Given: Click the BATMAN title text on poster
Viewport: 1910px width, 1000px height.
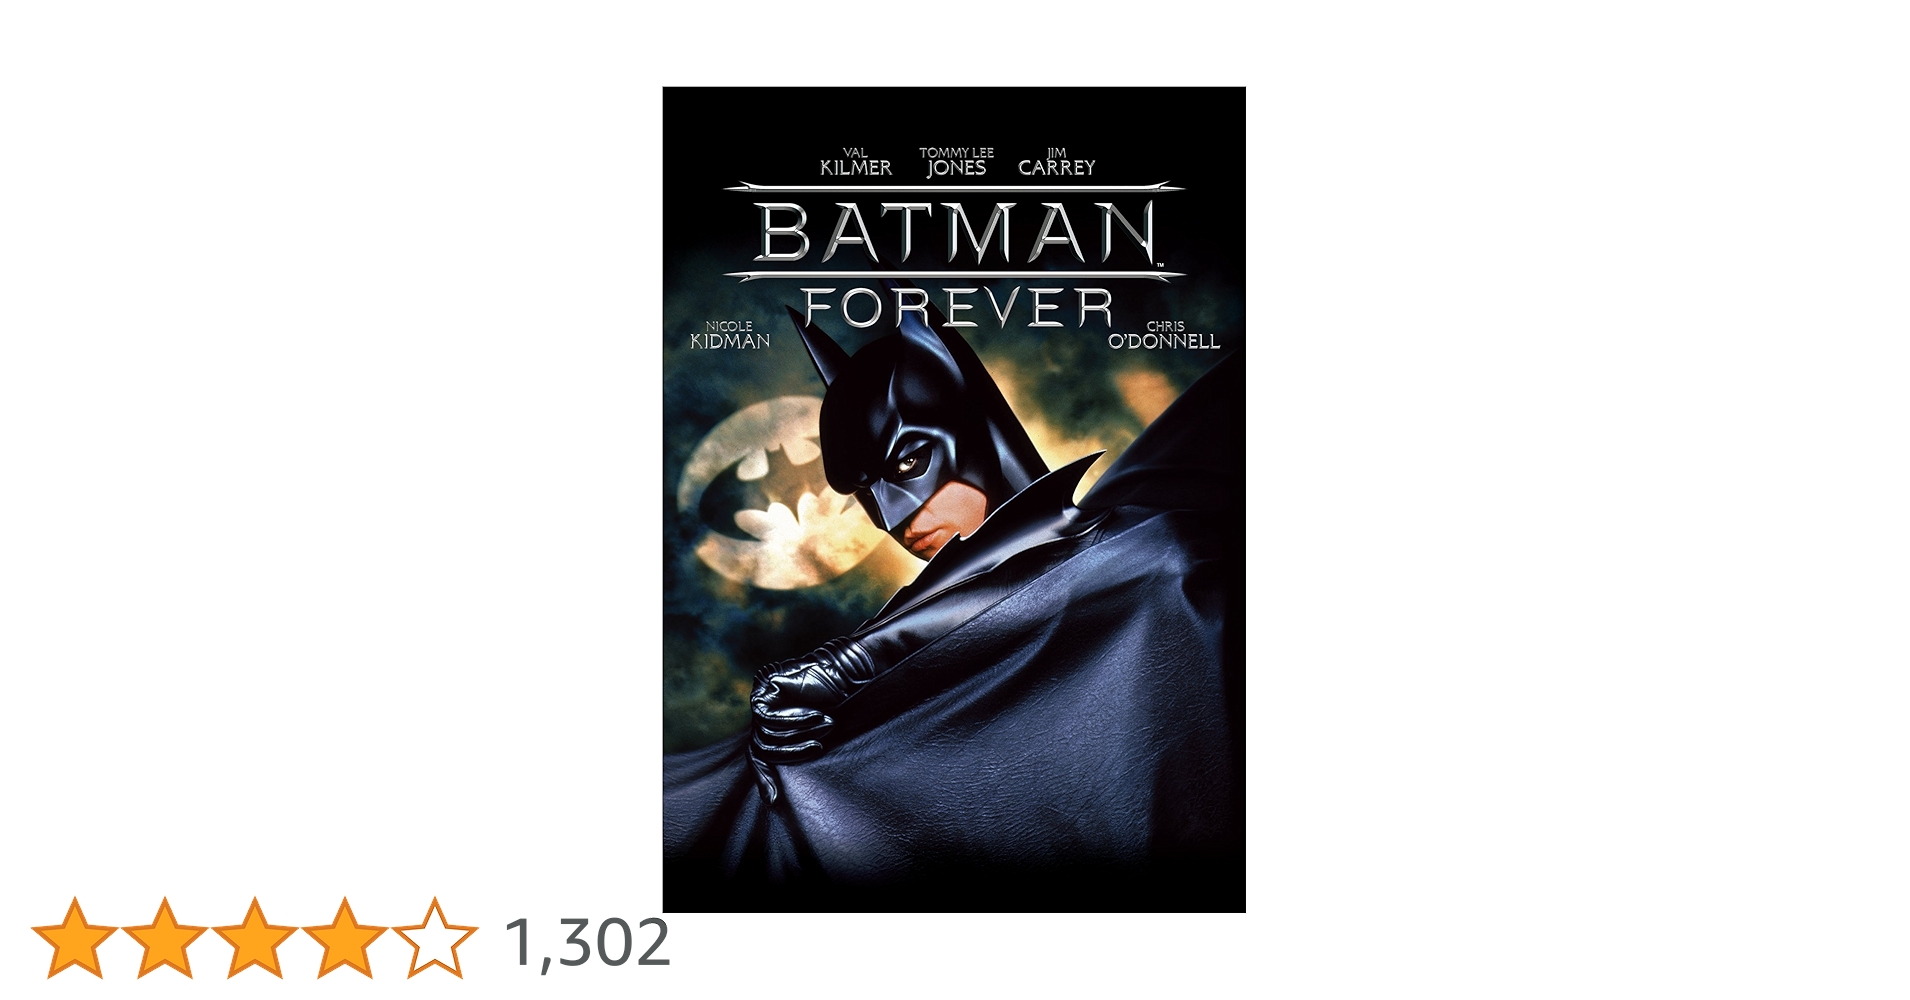Looking at the screenshot, I should pyautogui.click(x=956, y=232).
